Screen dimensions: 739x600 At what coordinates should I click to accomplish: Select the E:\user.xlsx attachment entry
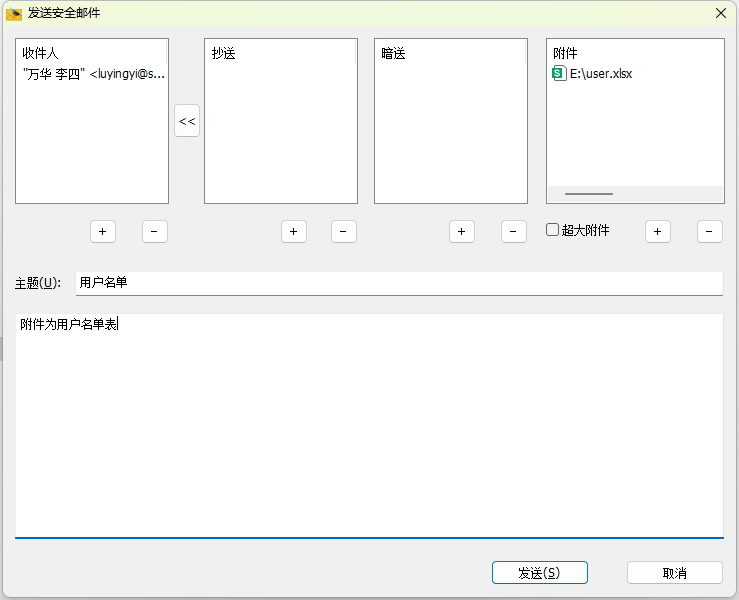click(600, 74)
